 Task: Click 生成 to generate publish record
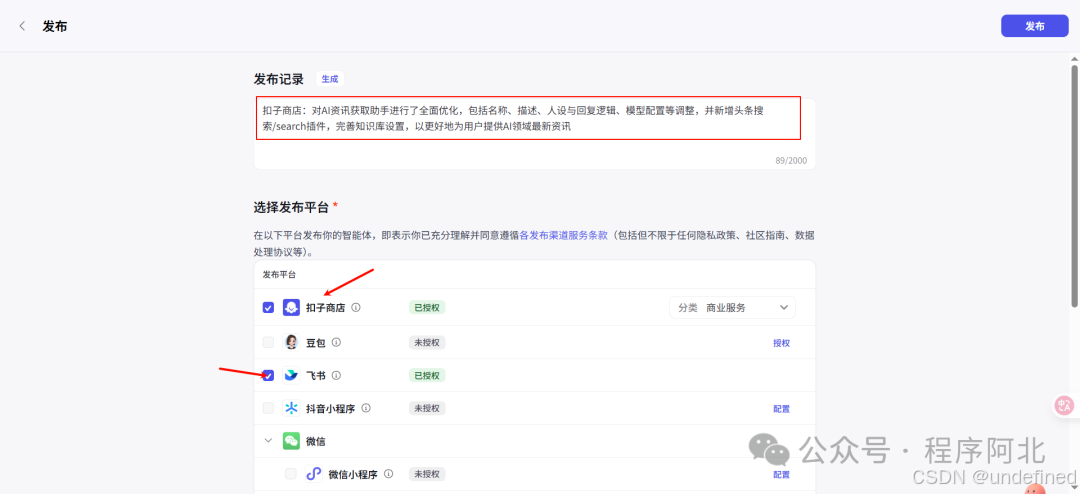(330, 79)
